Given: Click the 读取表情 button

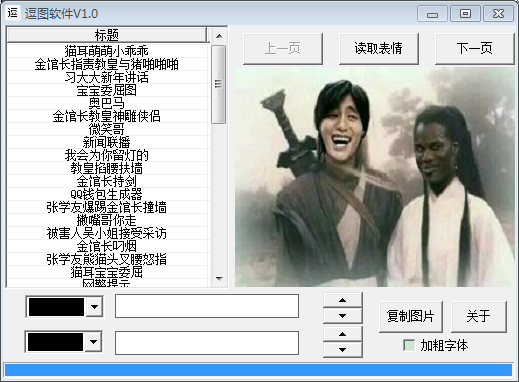Looking at the screenshot, I should tap(379, 49).
